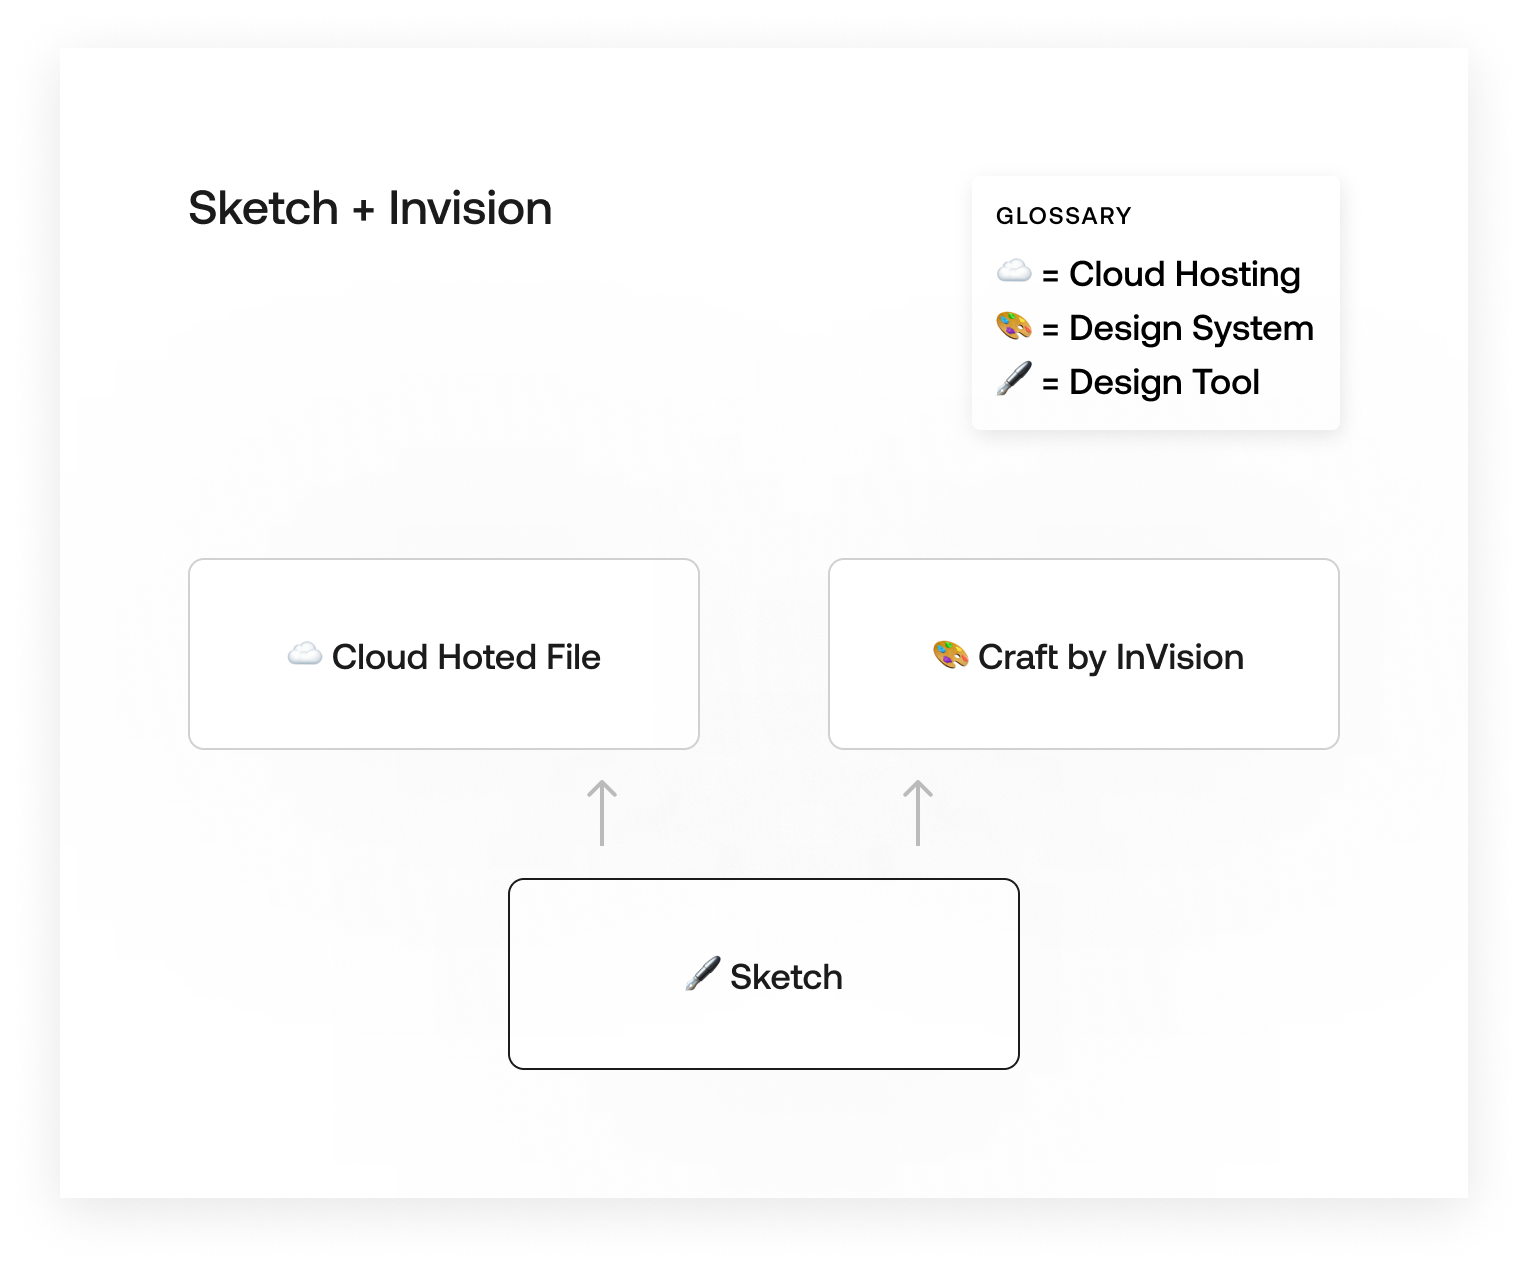The image size is (1528, 1270).
Task: Click the "= Design Tool" glossary text
Action: pyautogui.click(x=1150, y=382)
